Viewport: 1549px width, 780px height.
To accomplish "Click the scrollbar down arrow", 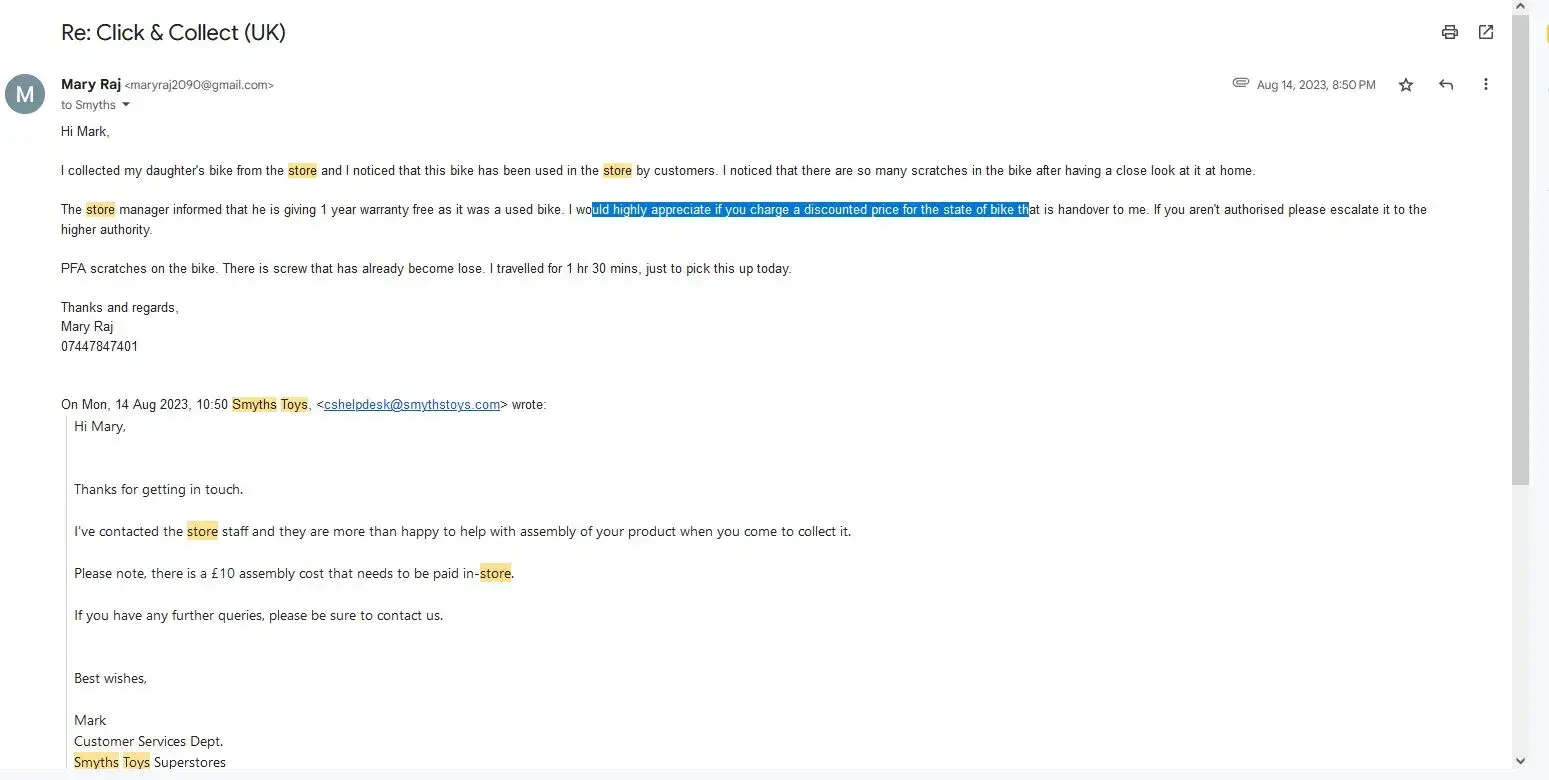I will pos(1520,762).
